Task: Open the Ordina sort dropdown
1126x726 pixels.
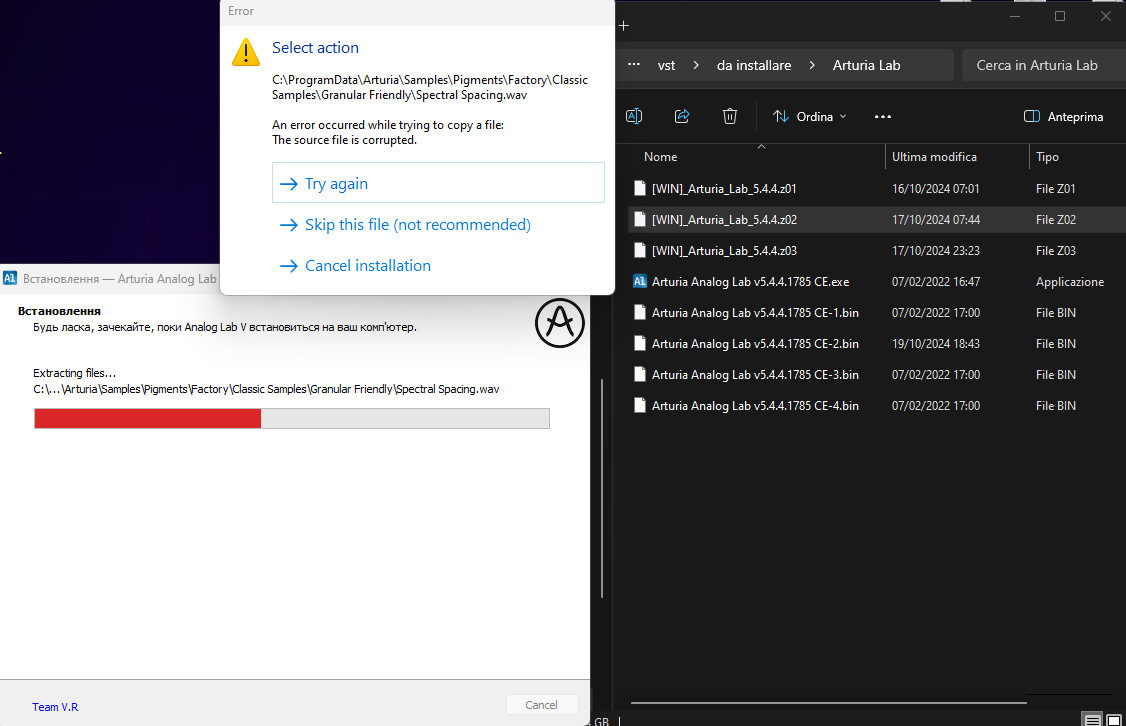Action: pyautogui.click(x=809, y=116)
